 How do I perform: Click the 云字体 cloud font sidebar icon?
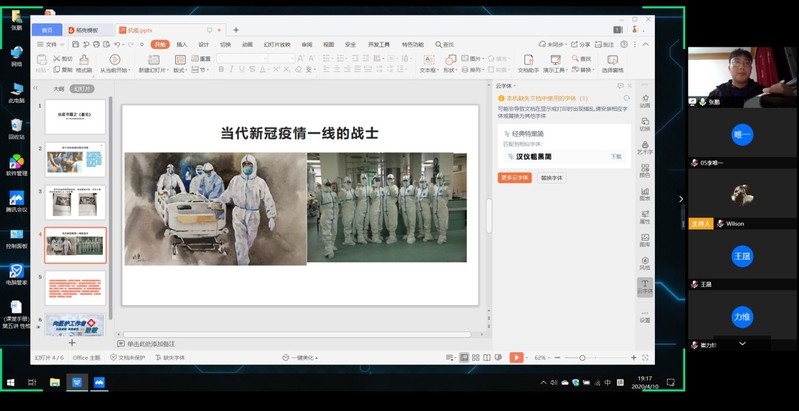pos(645,286)
